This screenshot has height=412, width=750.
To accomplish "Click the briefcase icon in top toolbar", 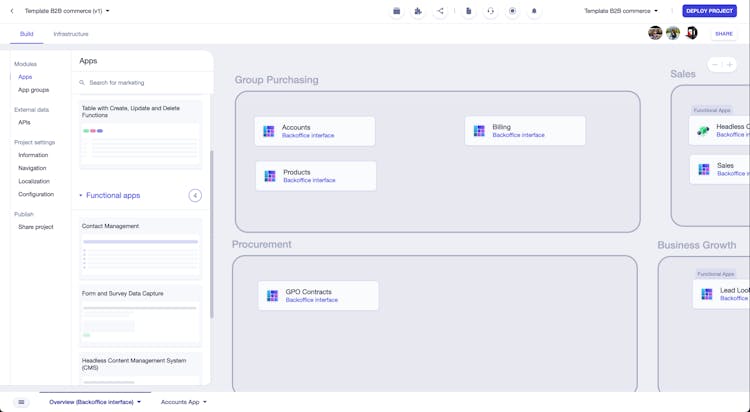I will 396,11.
